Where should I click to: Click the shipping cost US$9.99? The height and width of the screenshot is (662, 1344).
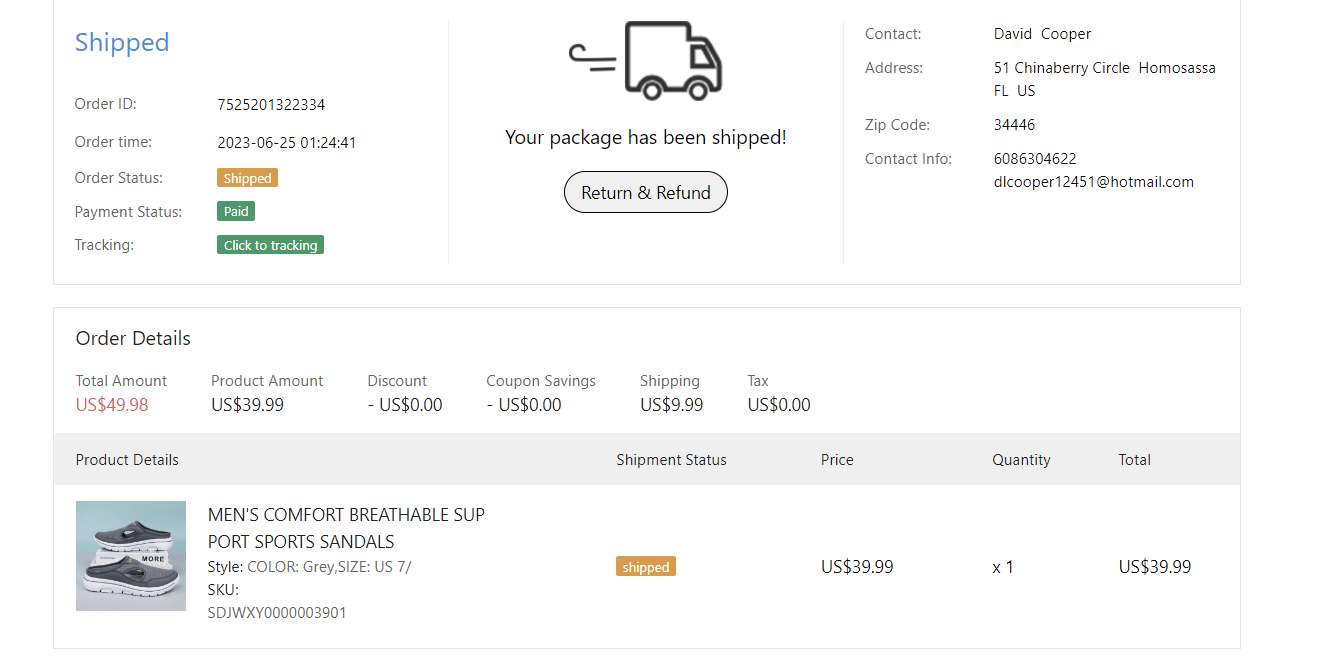[671, 405]
